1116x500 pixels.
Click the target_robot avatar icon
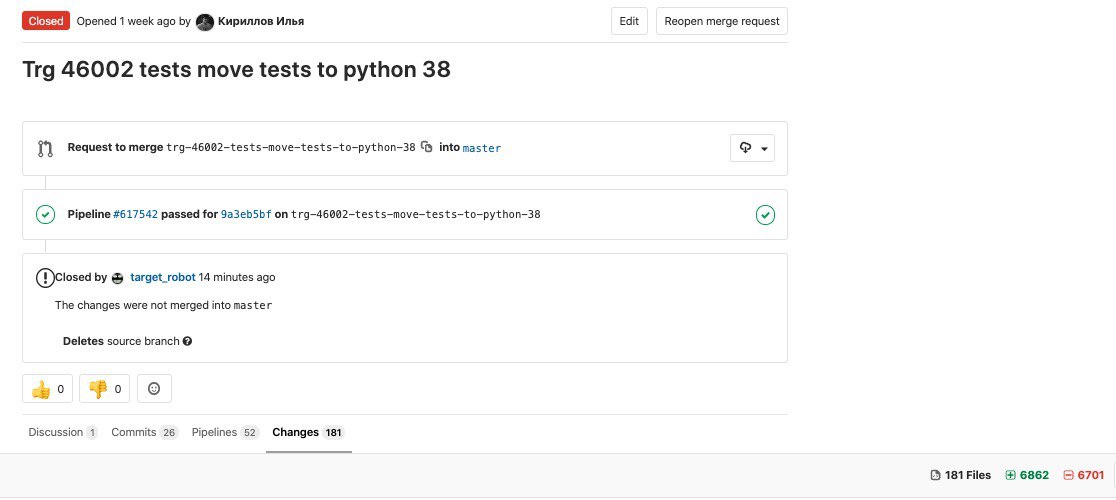[117, 278]
